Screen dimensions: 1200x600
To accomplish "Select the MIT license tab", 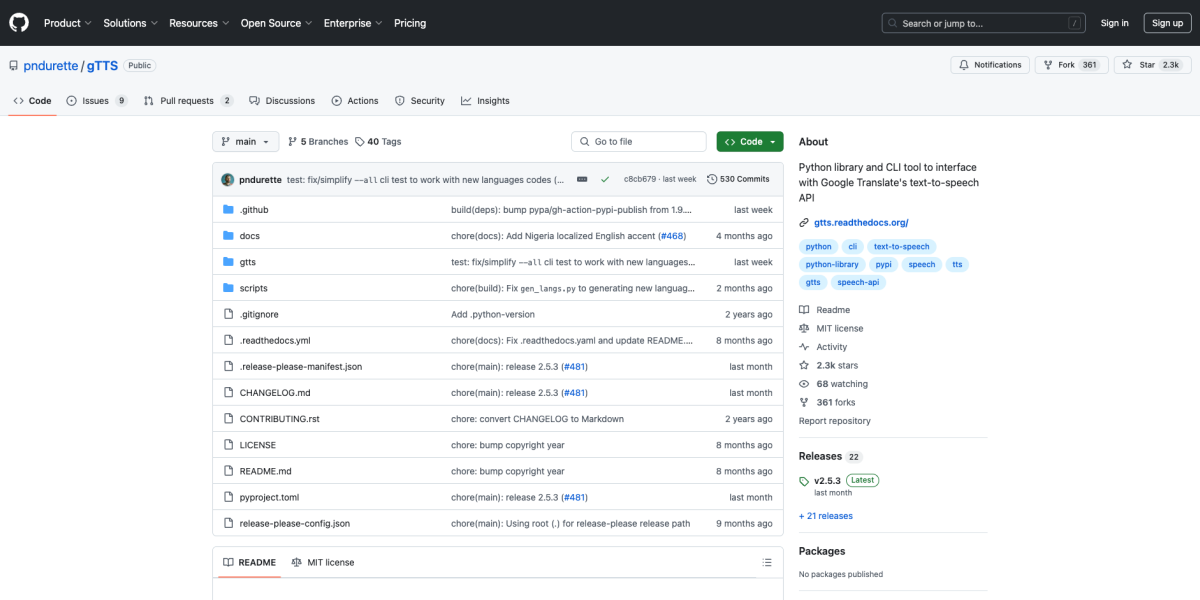I will [322, 562].
